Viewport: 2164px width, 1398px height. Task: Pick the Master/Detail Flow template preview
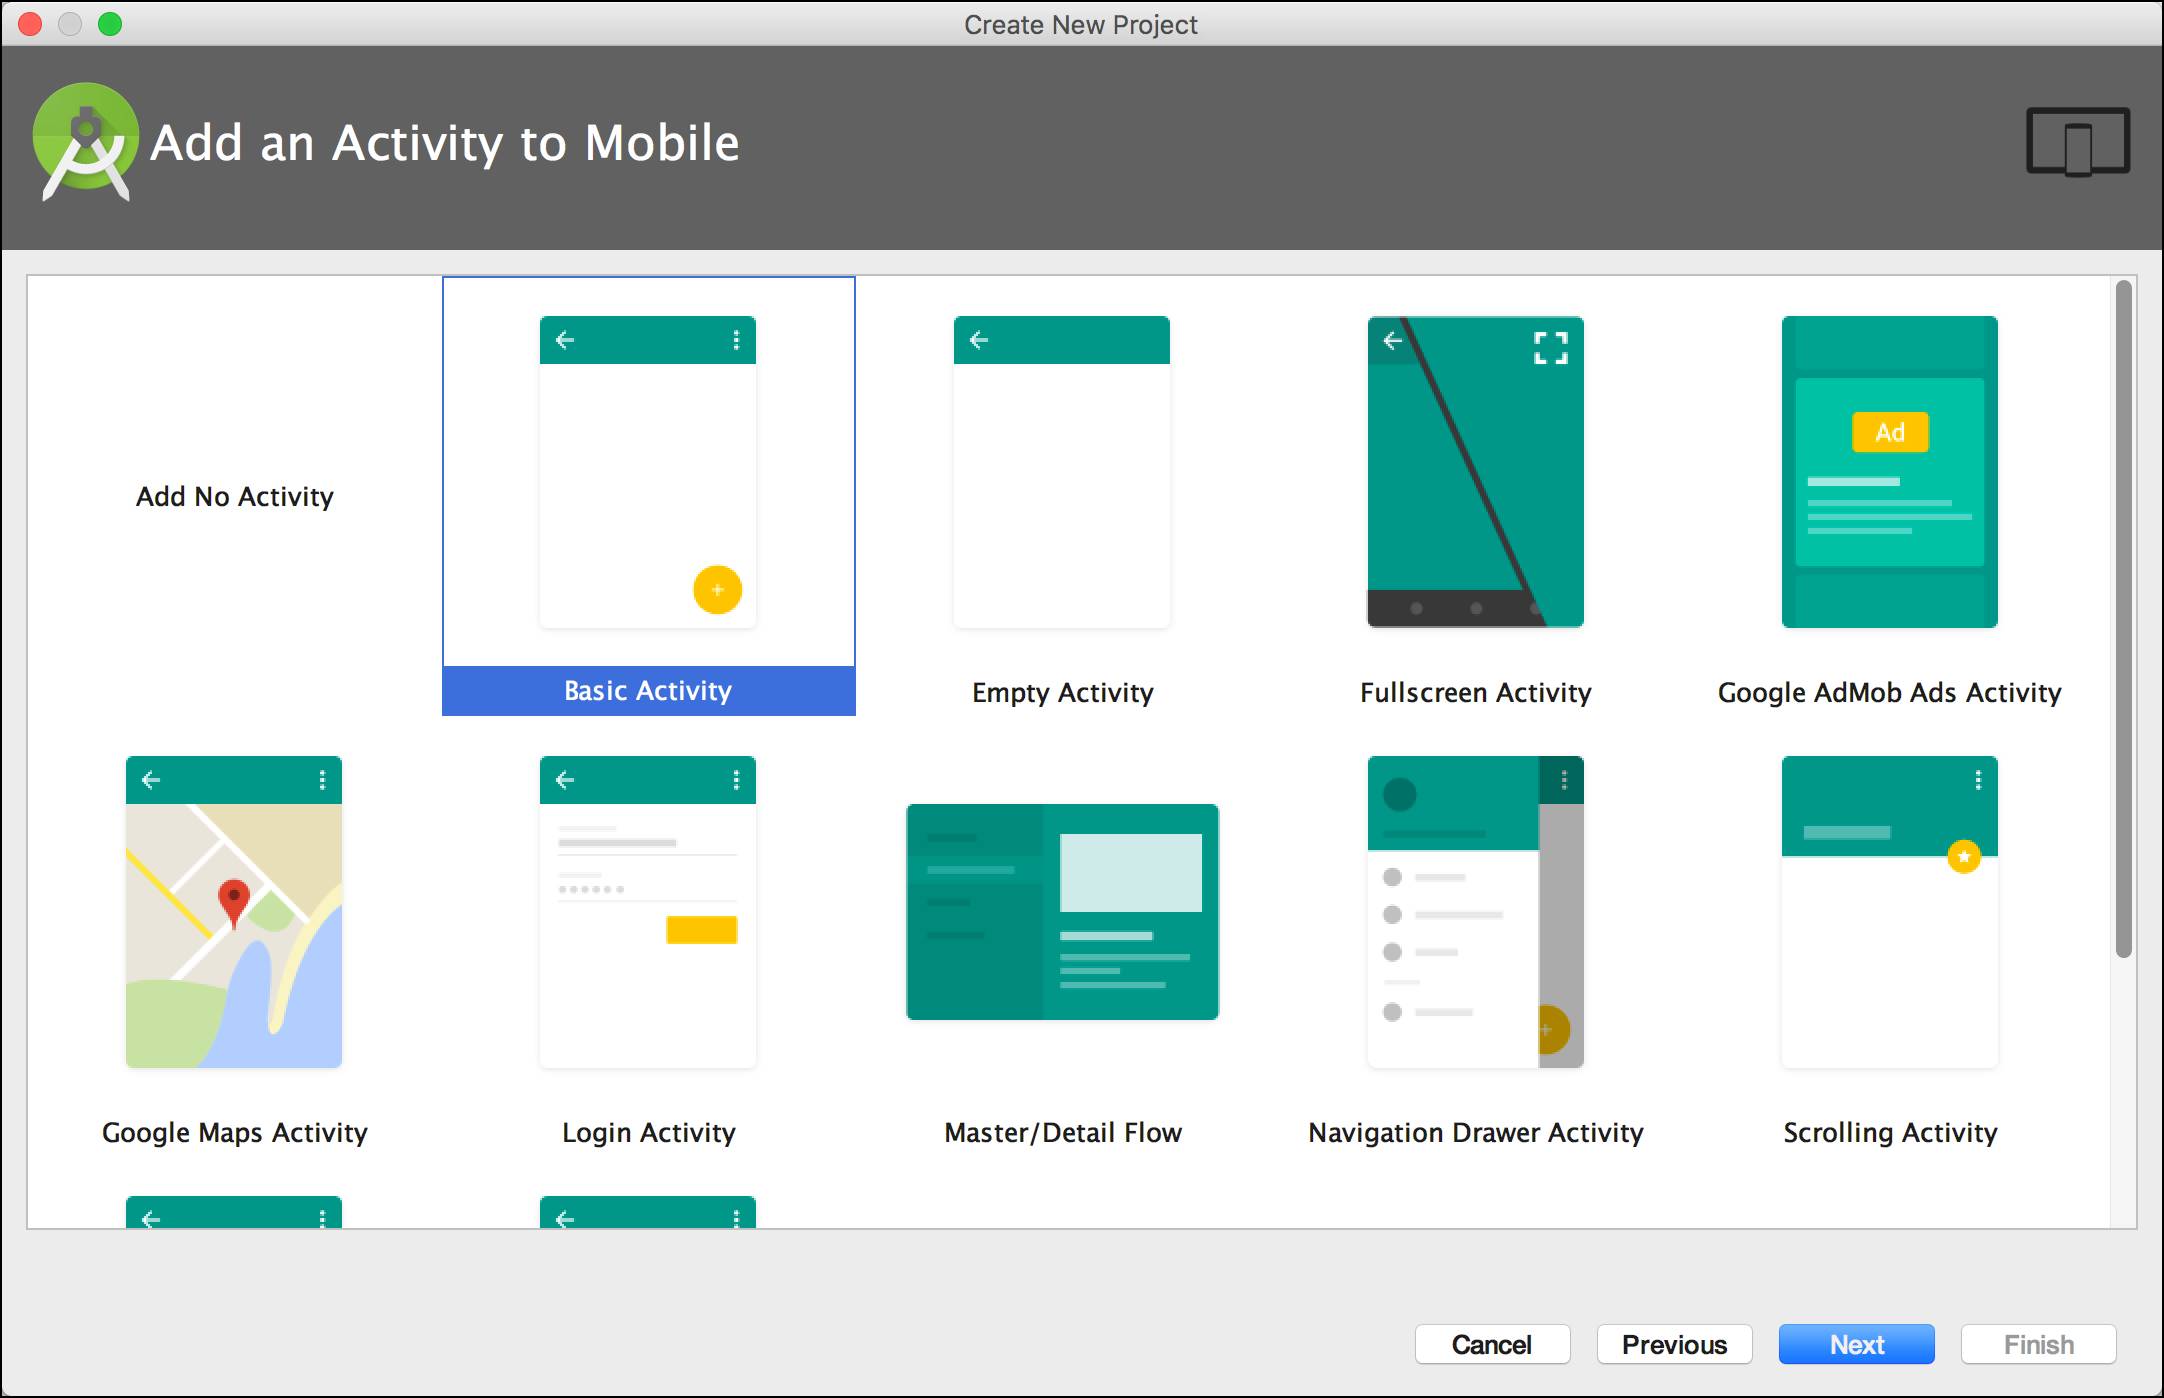[1062, 912]
